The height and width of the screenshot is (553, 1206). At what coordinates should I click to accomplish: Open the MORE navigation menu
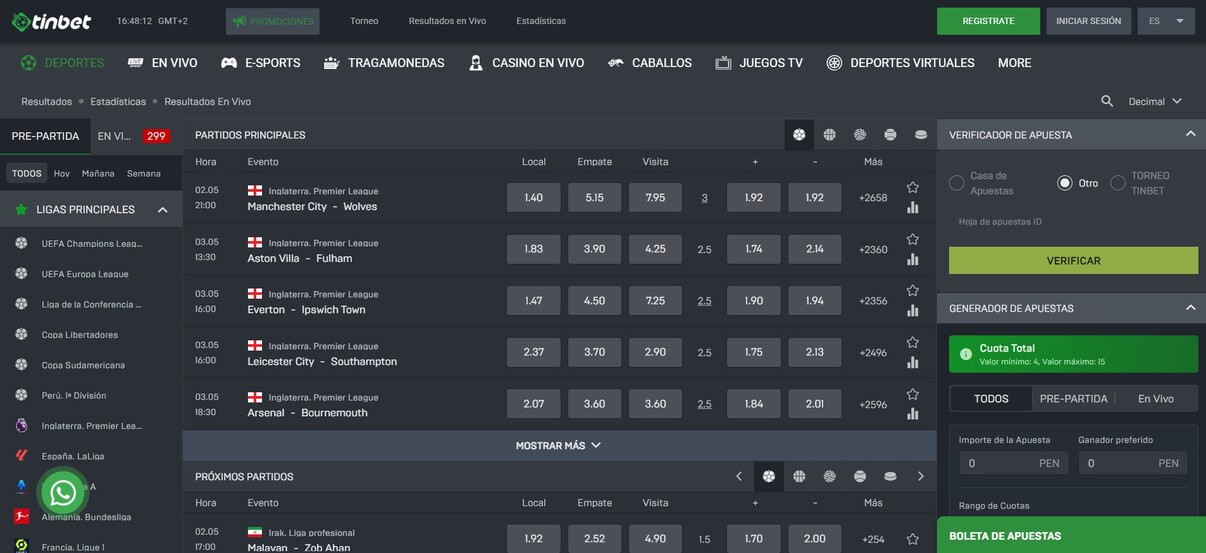[x=1014, y=63]
